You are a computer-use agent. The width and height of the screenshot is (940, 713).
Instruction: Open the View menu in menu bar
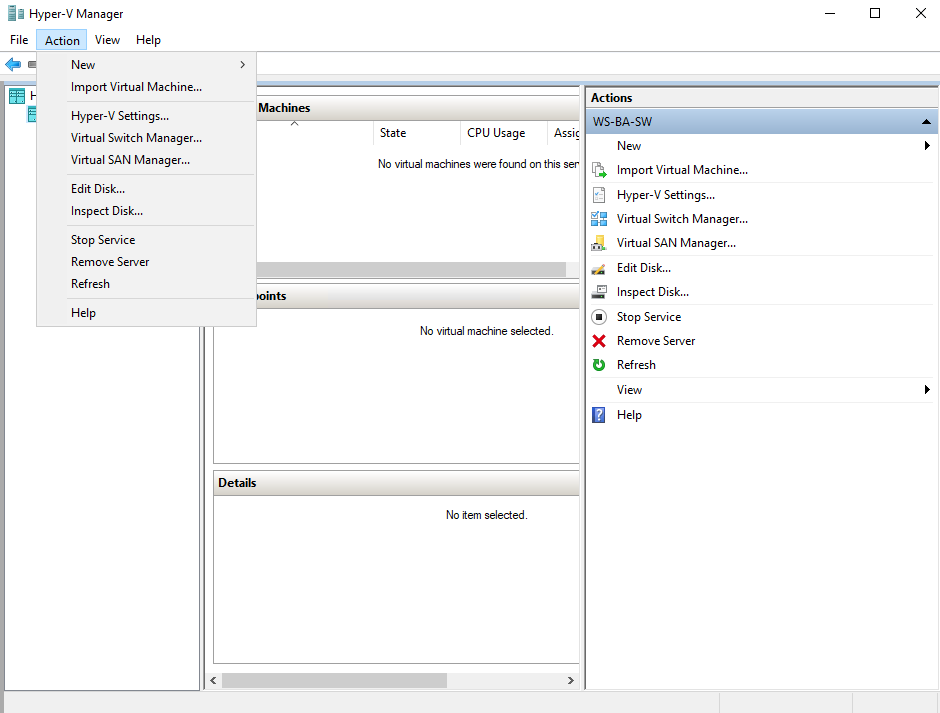(x=107, y=40)
